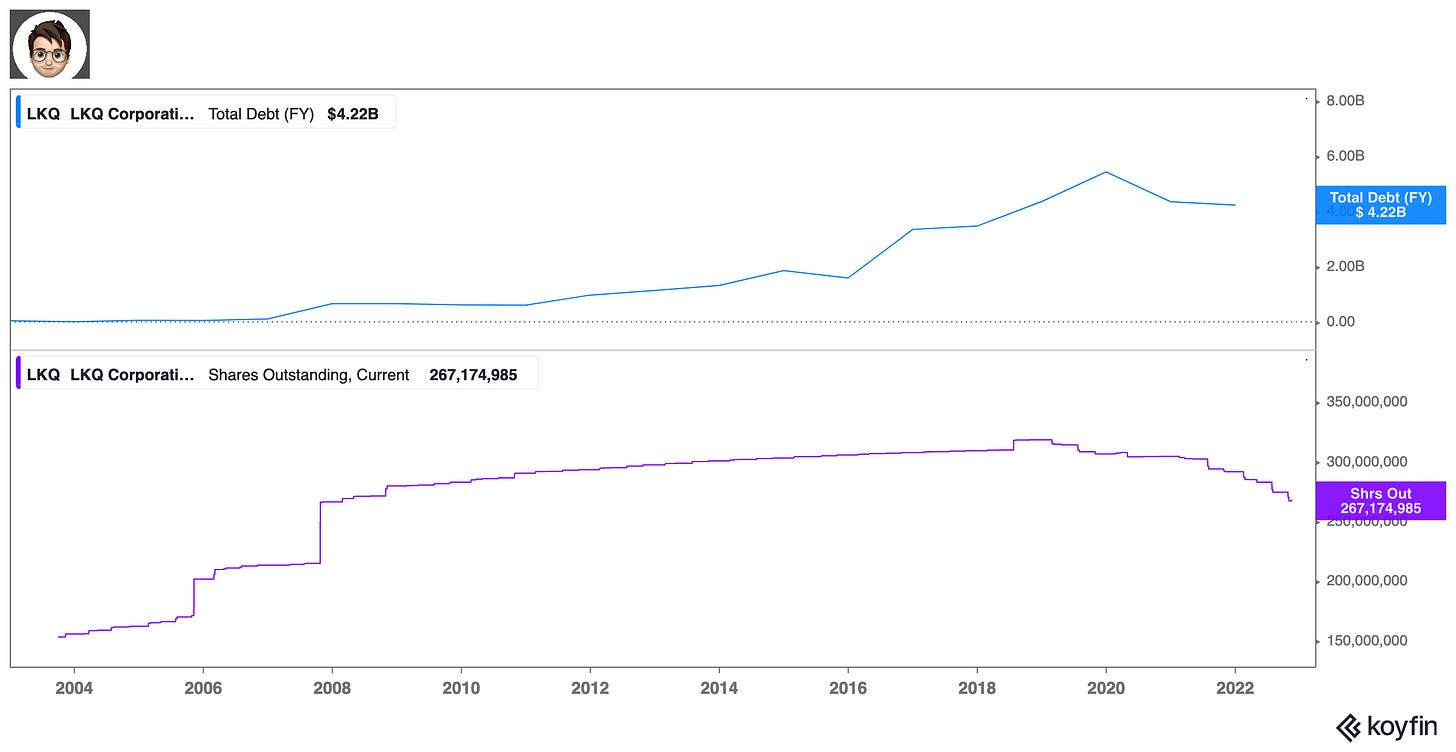Click the blue color bar in Total Debt legend
Viewport: 1456px width, 752px height.
(19, 114)
